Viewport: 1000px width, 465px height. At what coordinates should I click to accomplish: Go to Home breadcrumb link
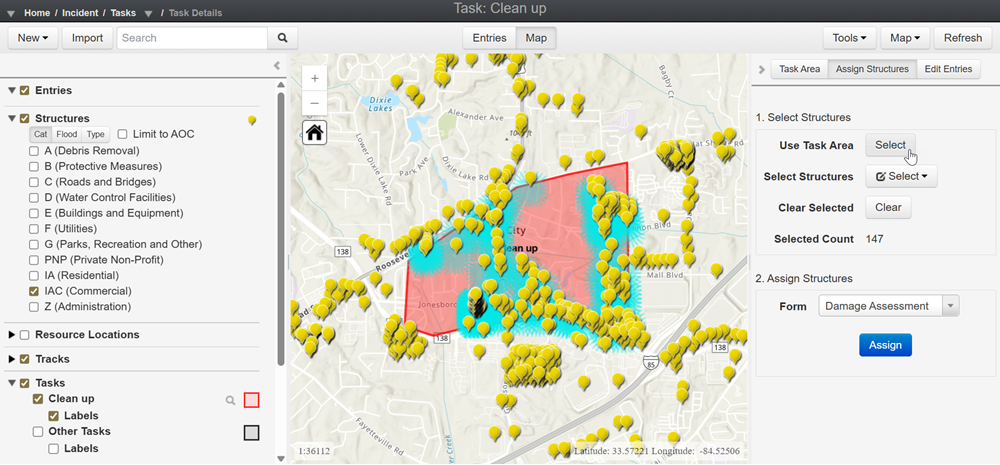pos(37,13)
